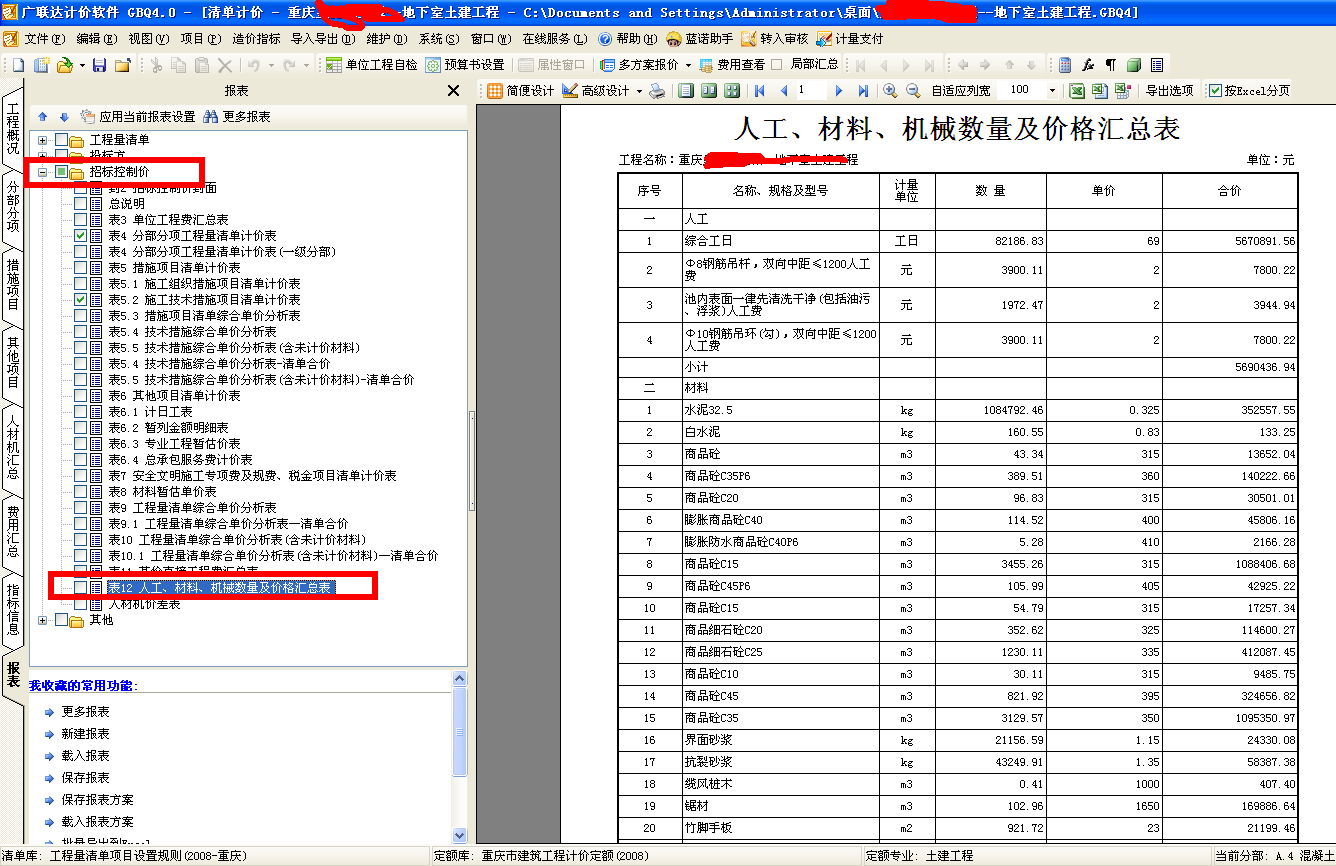The height and width of the screenshot is (866, 1336).
Task: Click the print icon in report toolbar
Action: pyautogui.click(x=656, y=90)
